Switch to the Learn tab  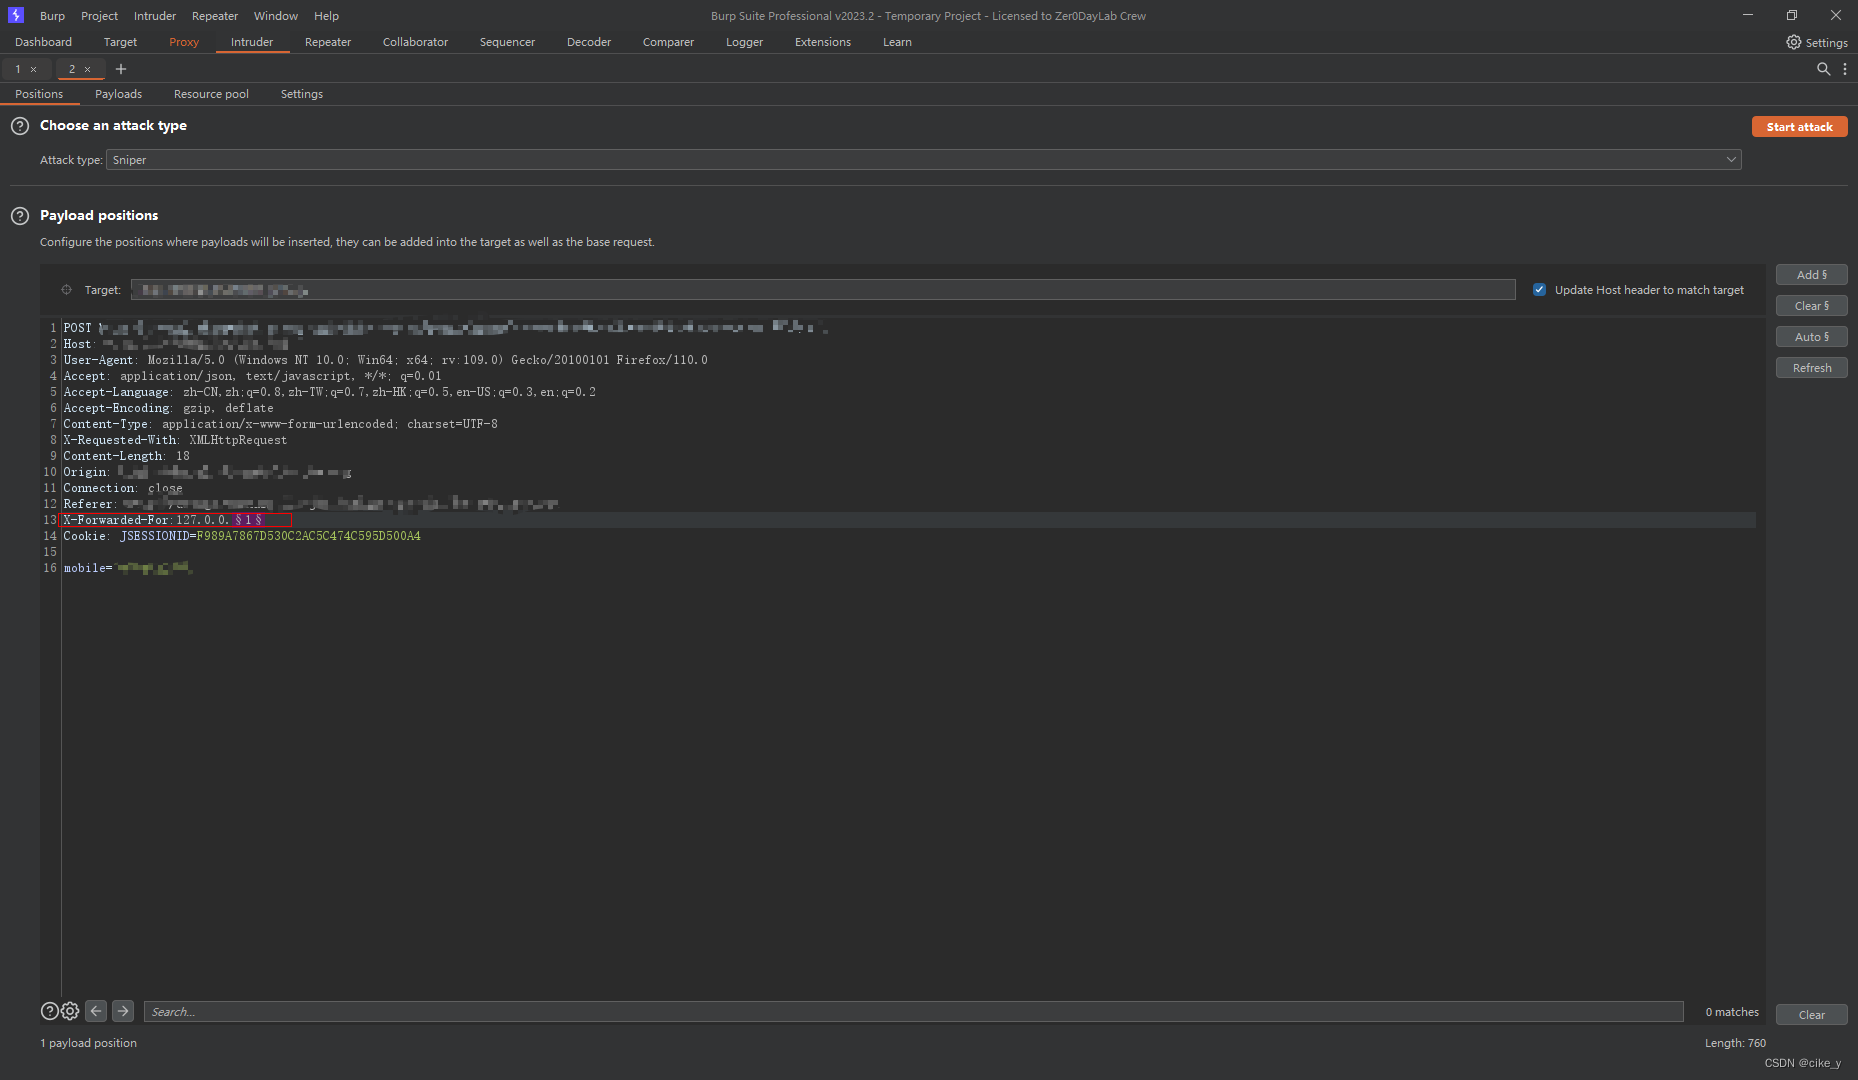point(897,42)
